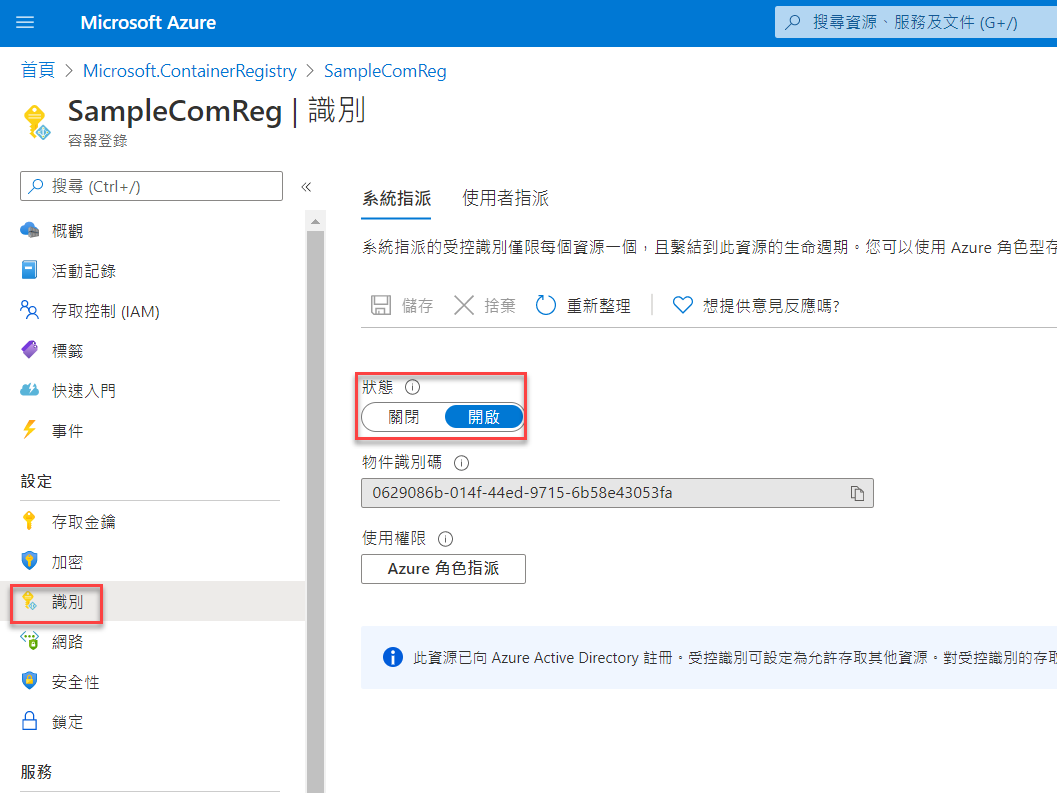Select 開啟 on the status toggle
Image resolution: width=1057 pixels, height=793 pixels.
tap(484, 417)
